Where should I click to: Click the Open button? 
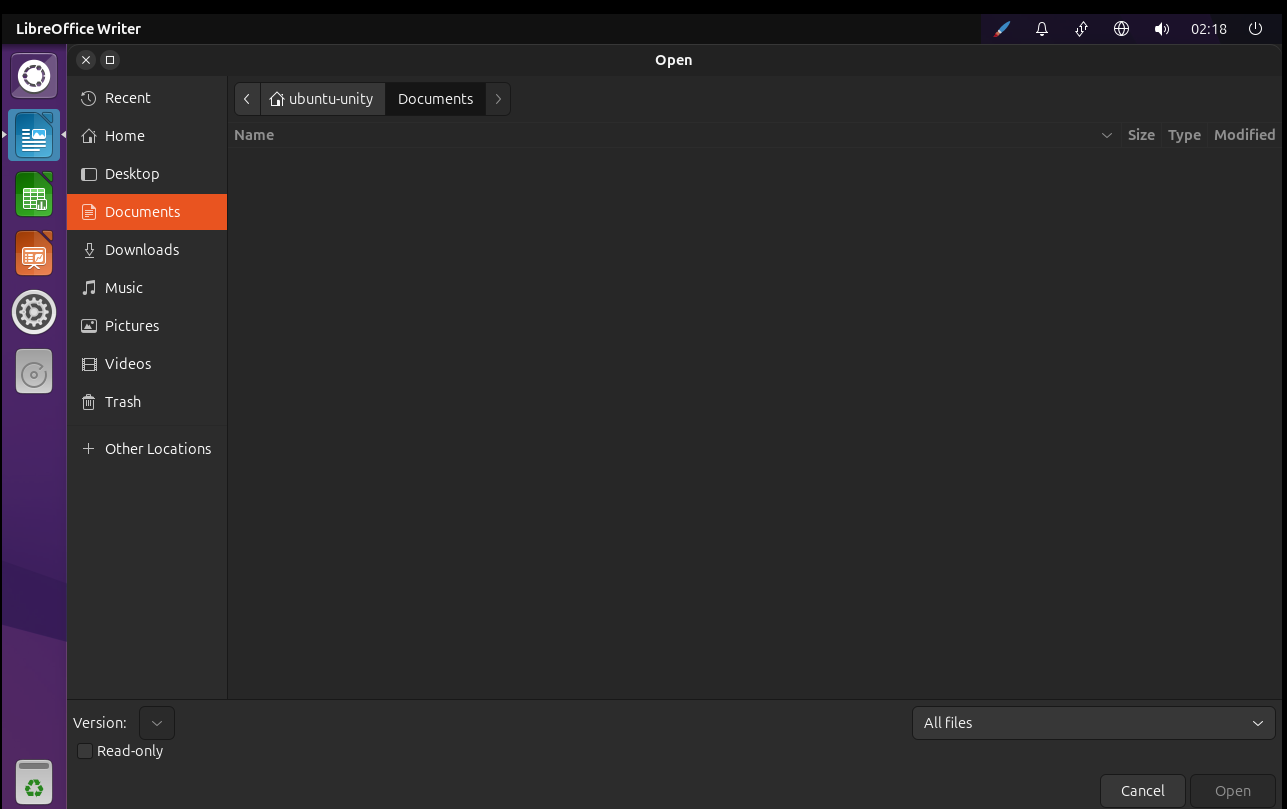(1233, 791)
